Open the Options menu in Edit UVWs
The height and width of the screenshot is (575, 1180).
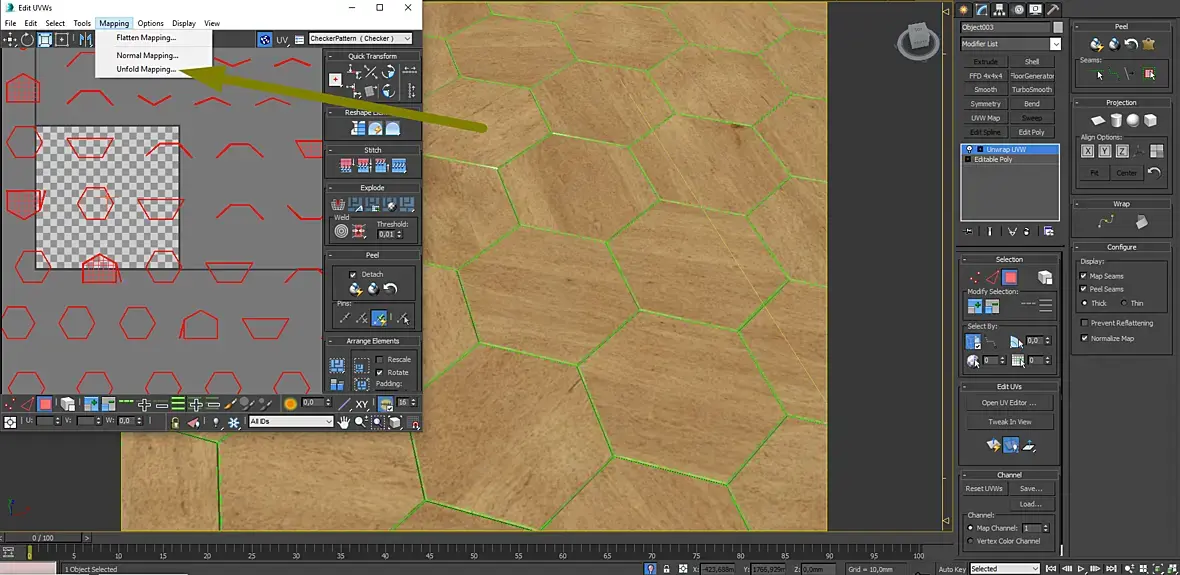[x=151, y=23]
